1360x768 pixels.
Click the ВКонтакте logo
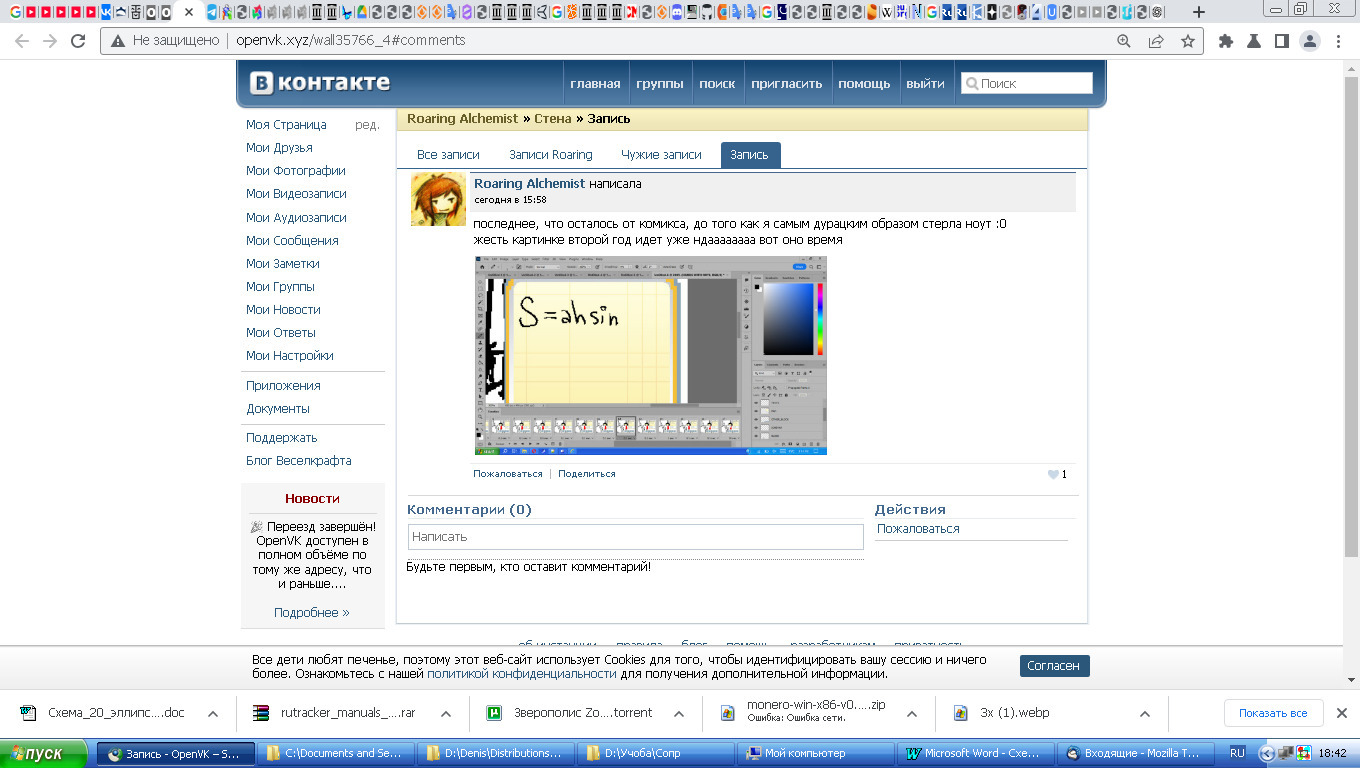click(x=319, y=83)
